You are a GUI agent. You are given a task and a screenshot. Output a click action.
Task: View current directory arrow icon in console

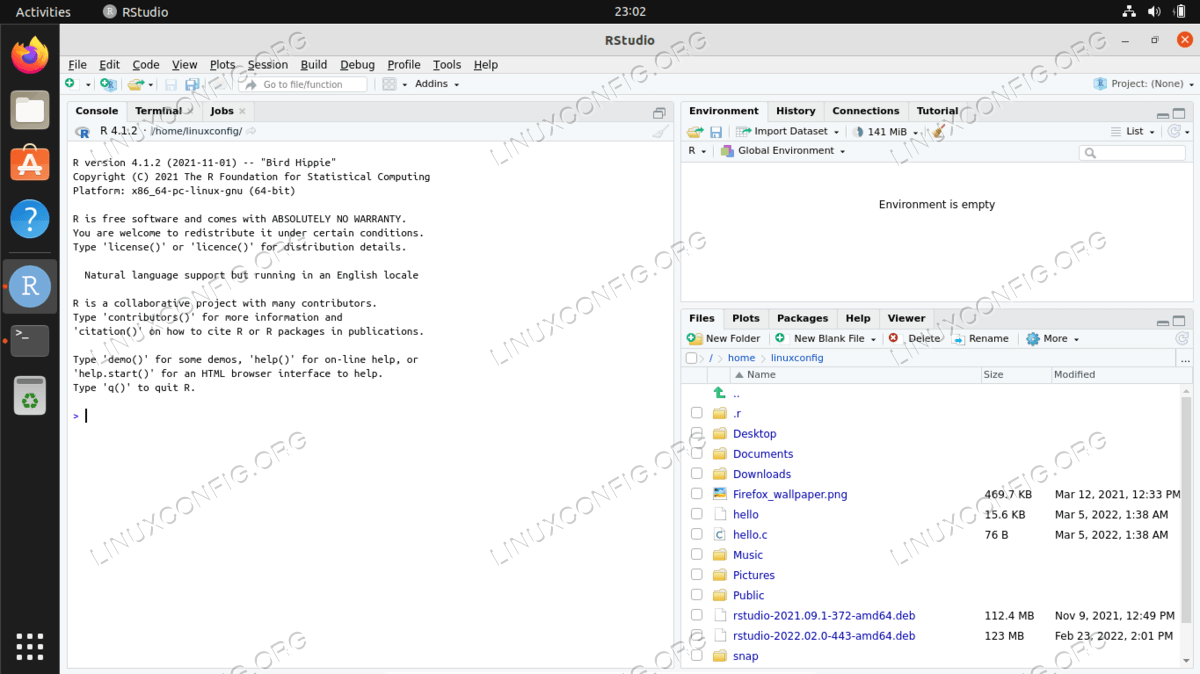[x=251, y=131]
